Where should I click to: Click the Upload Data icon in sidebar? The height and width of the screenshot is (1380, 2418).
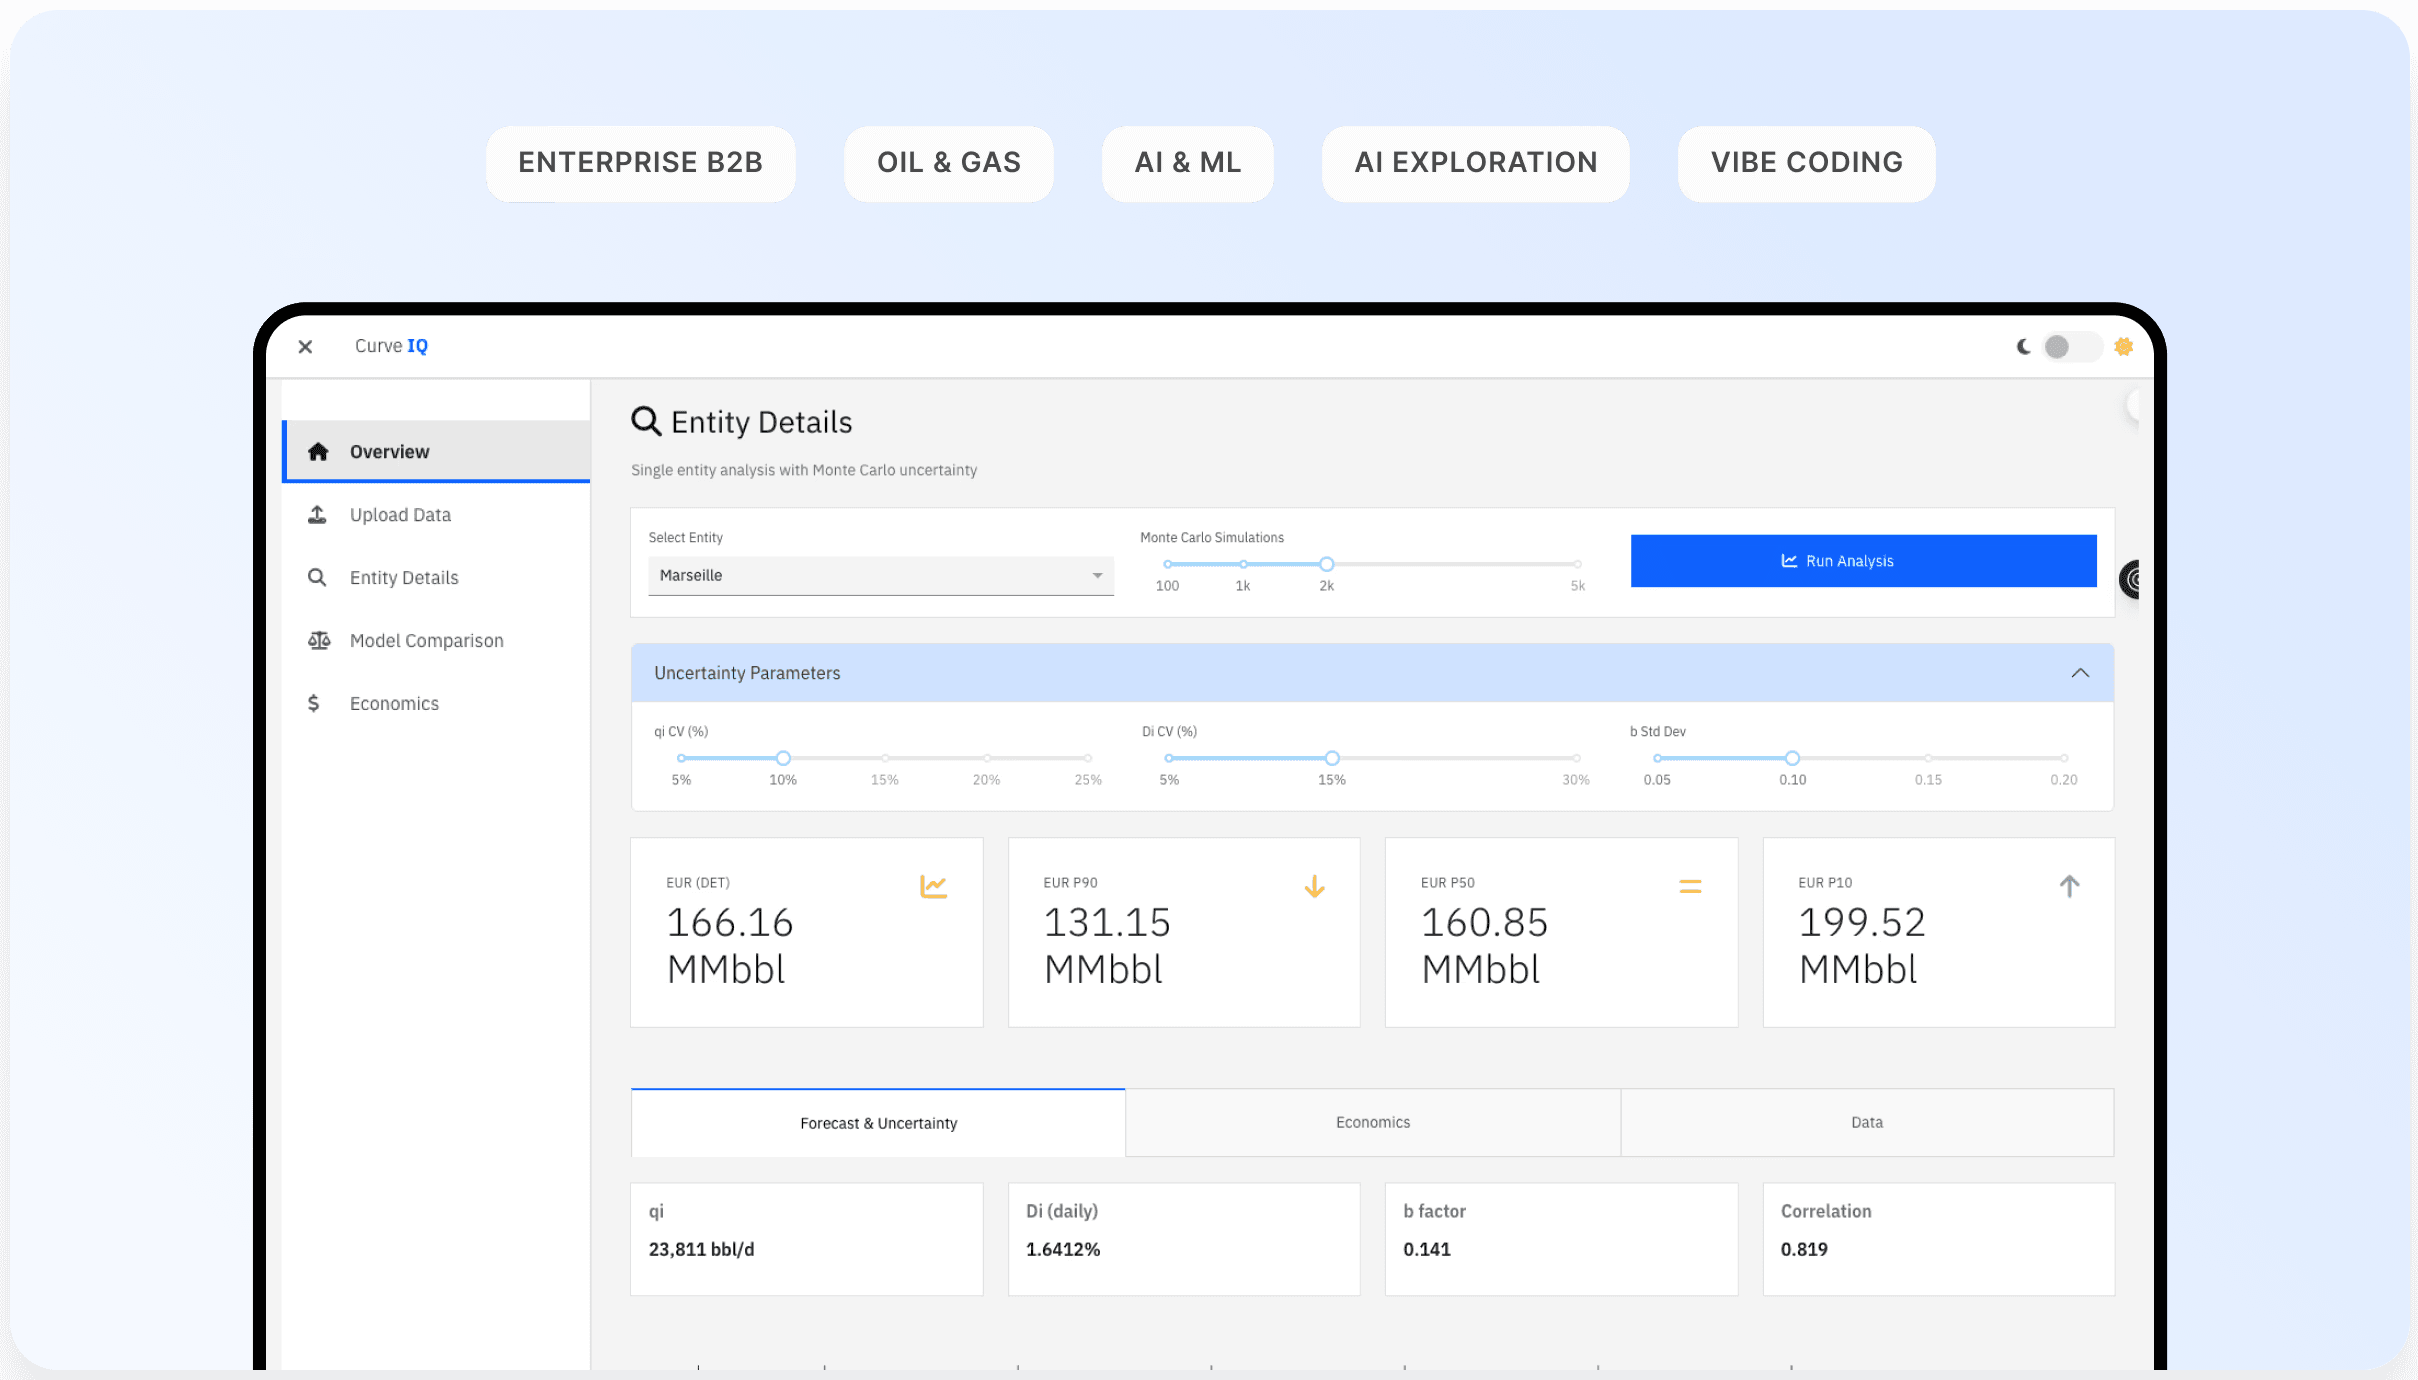[x=317, y=514]
